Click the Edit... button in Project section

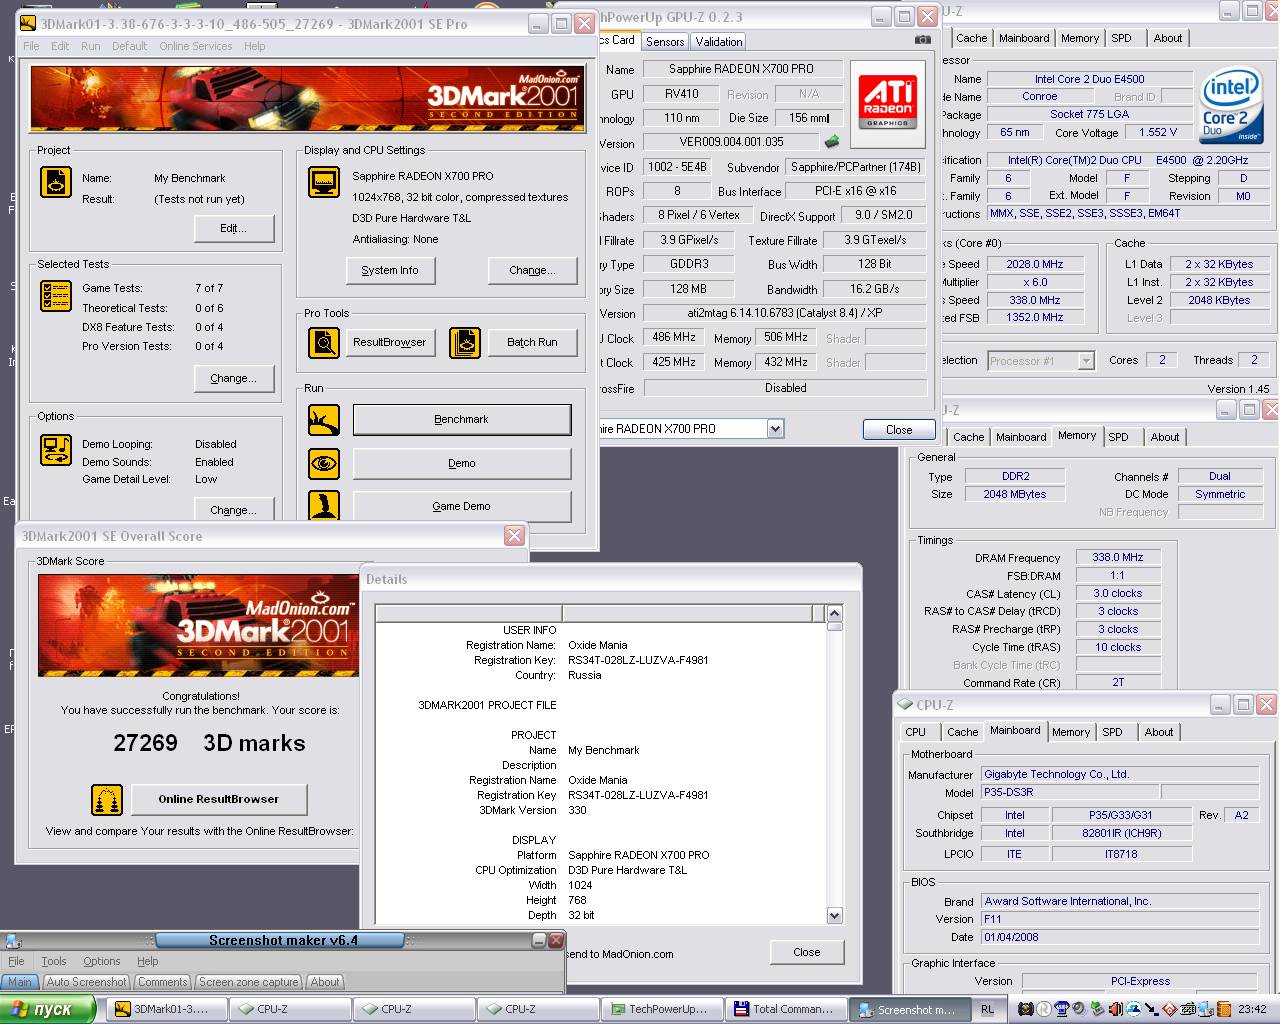234,228
